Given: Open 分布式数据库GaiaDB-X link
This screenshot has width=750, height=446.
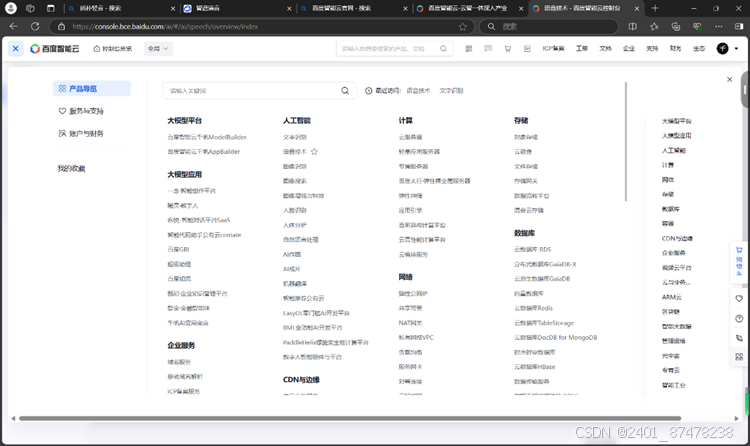Looking at the screenshot, I should 545,264.
